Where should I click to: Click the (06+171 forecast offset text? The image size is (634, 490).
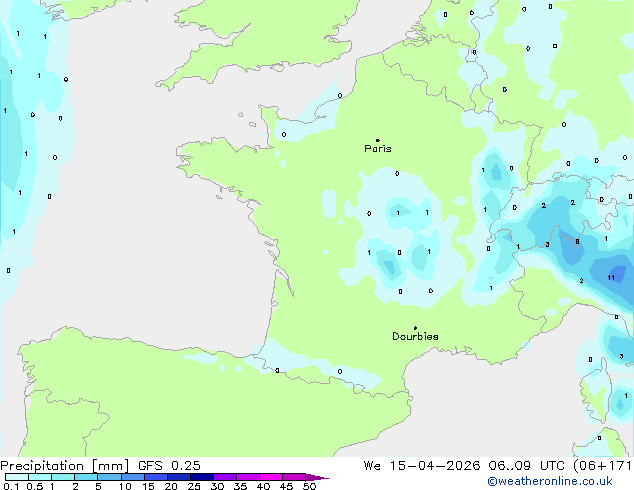[x=602, y=466]
